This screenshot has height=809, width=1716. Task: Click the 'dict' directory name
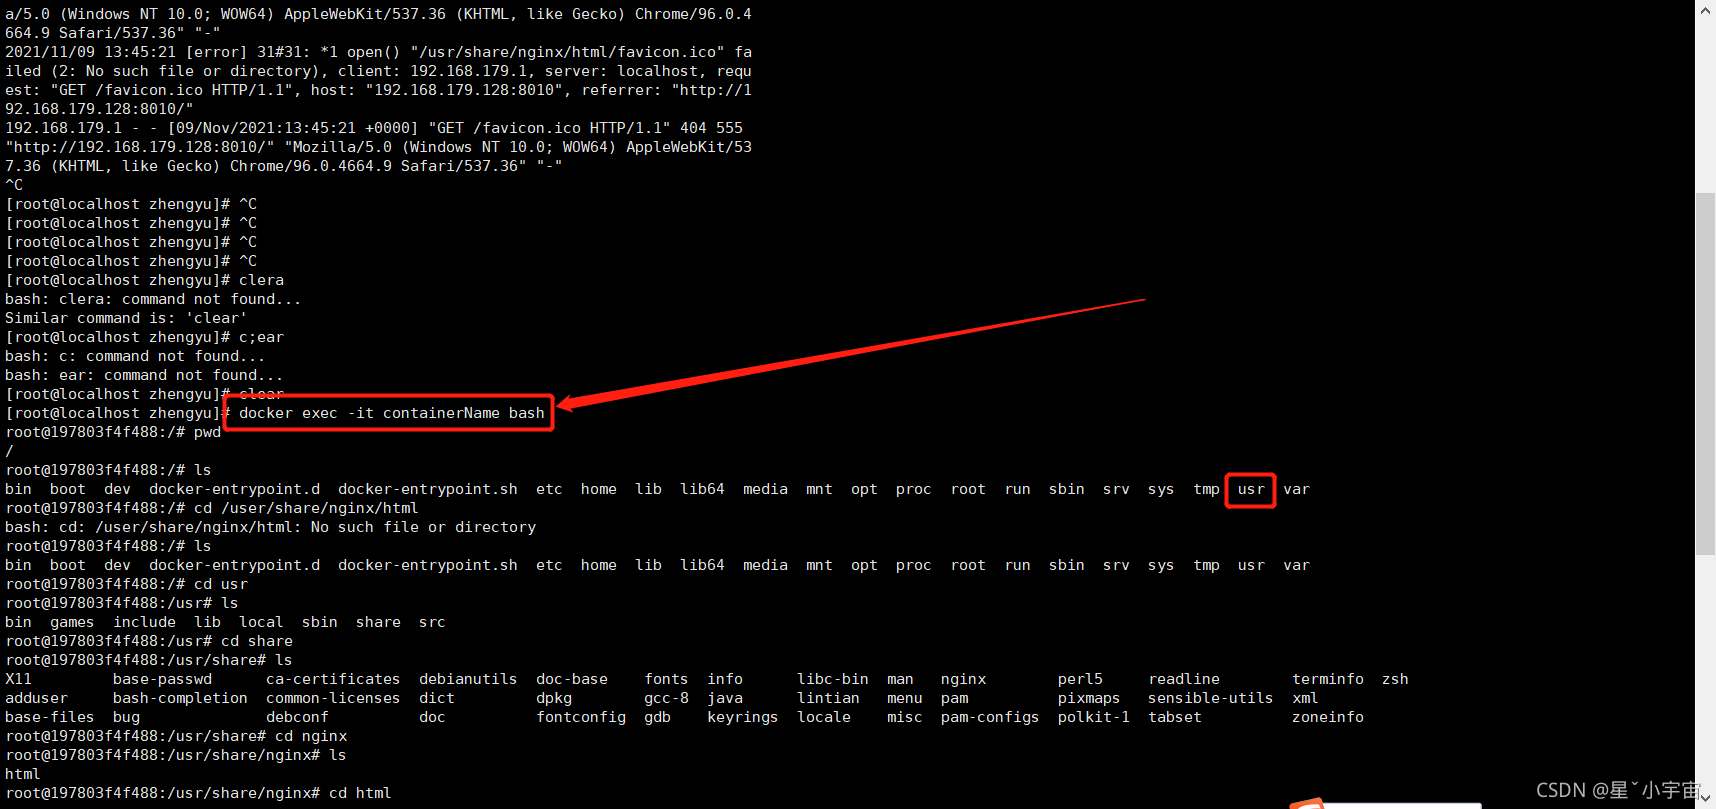437,698
